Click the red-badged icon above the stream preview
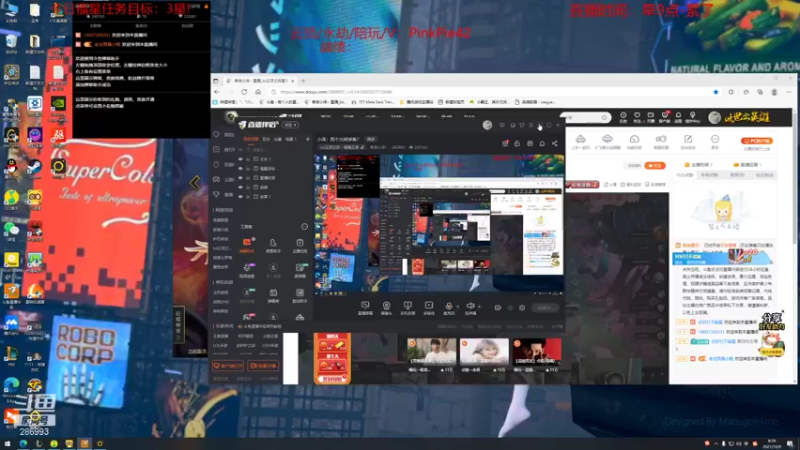This screenshot has width=800, height=450. click(x=505, y=143)
